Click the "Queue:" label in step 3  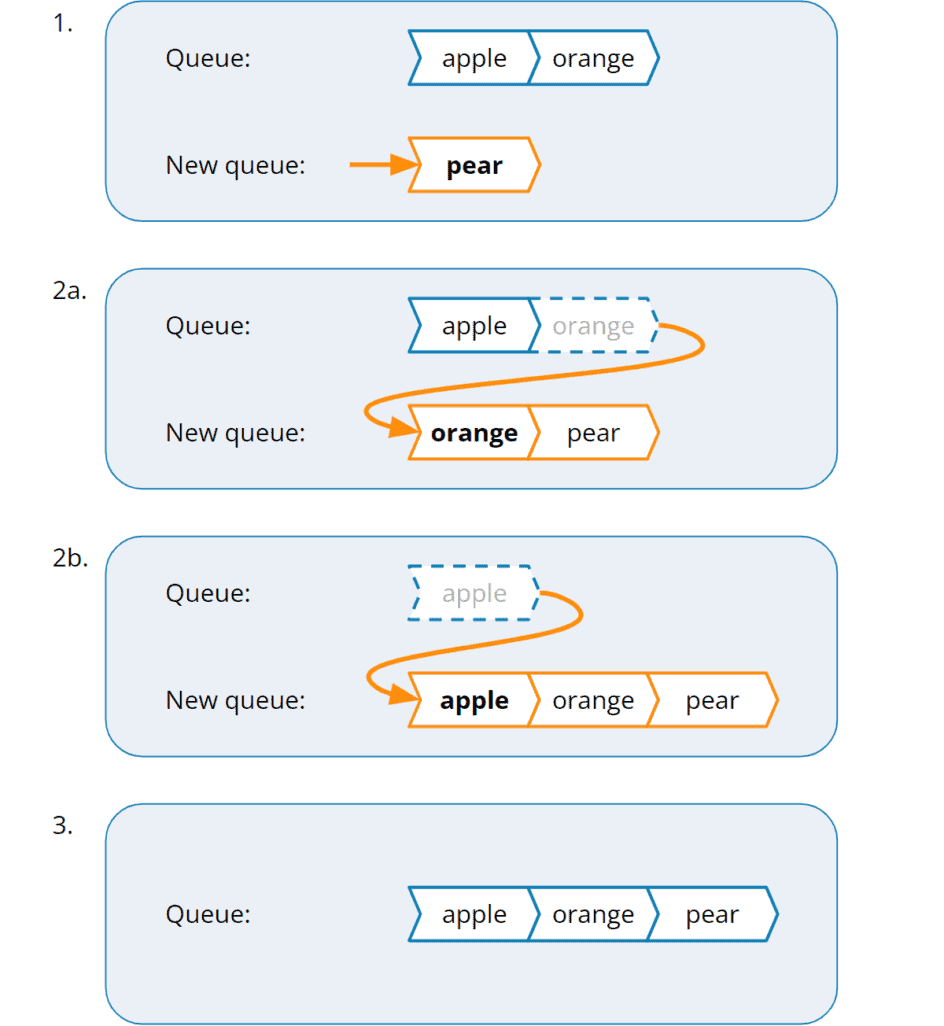(208, 915)
